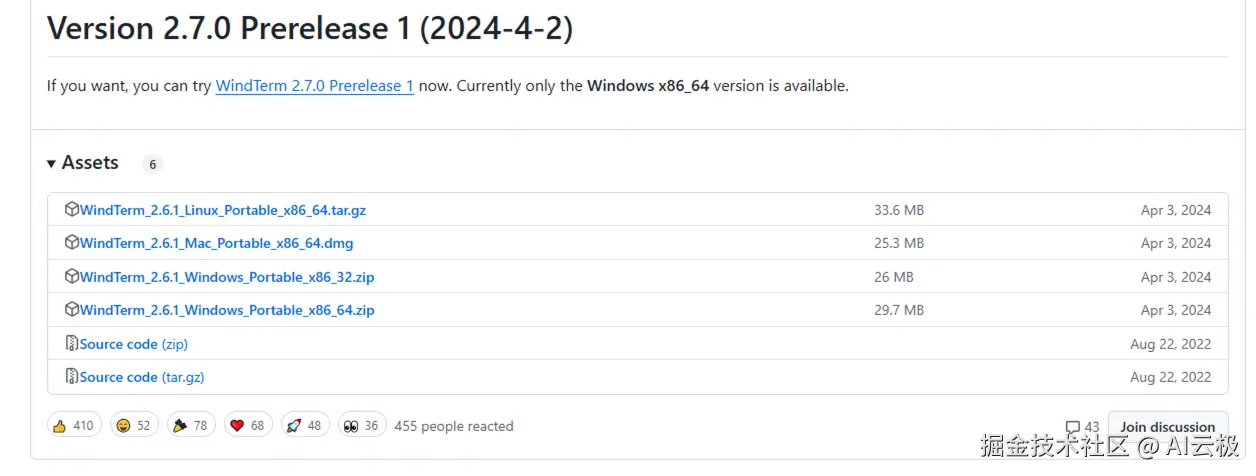Click the Join discussion button
Screen dimensions: 1256x476
[x=1167, y=427]
